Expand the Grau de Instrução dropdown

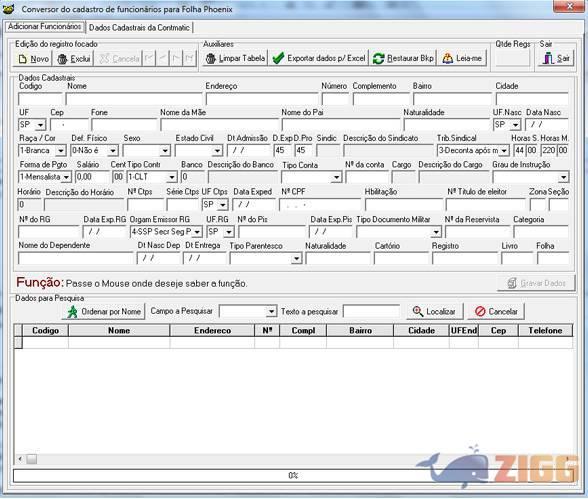[x=531, y=177]
